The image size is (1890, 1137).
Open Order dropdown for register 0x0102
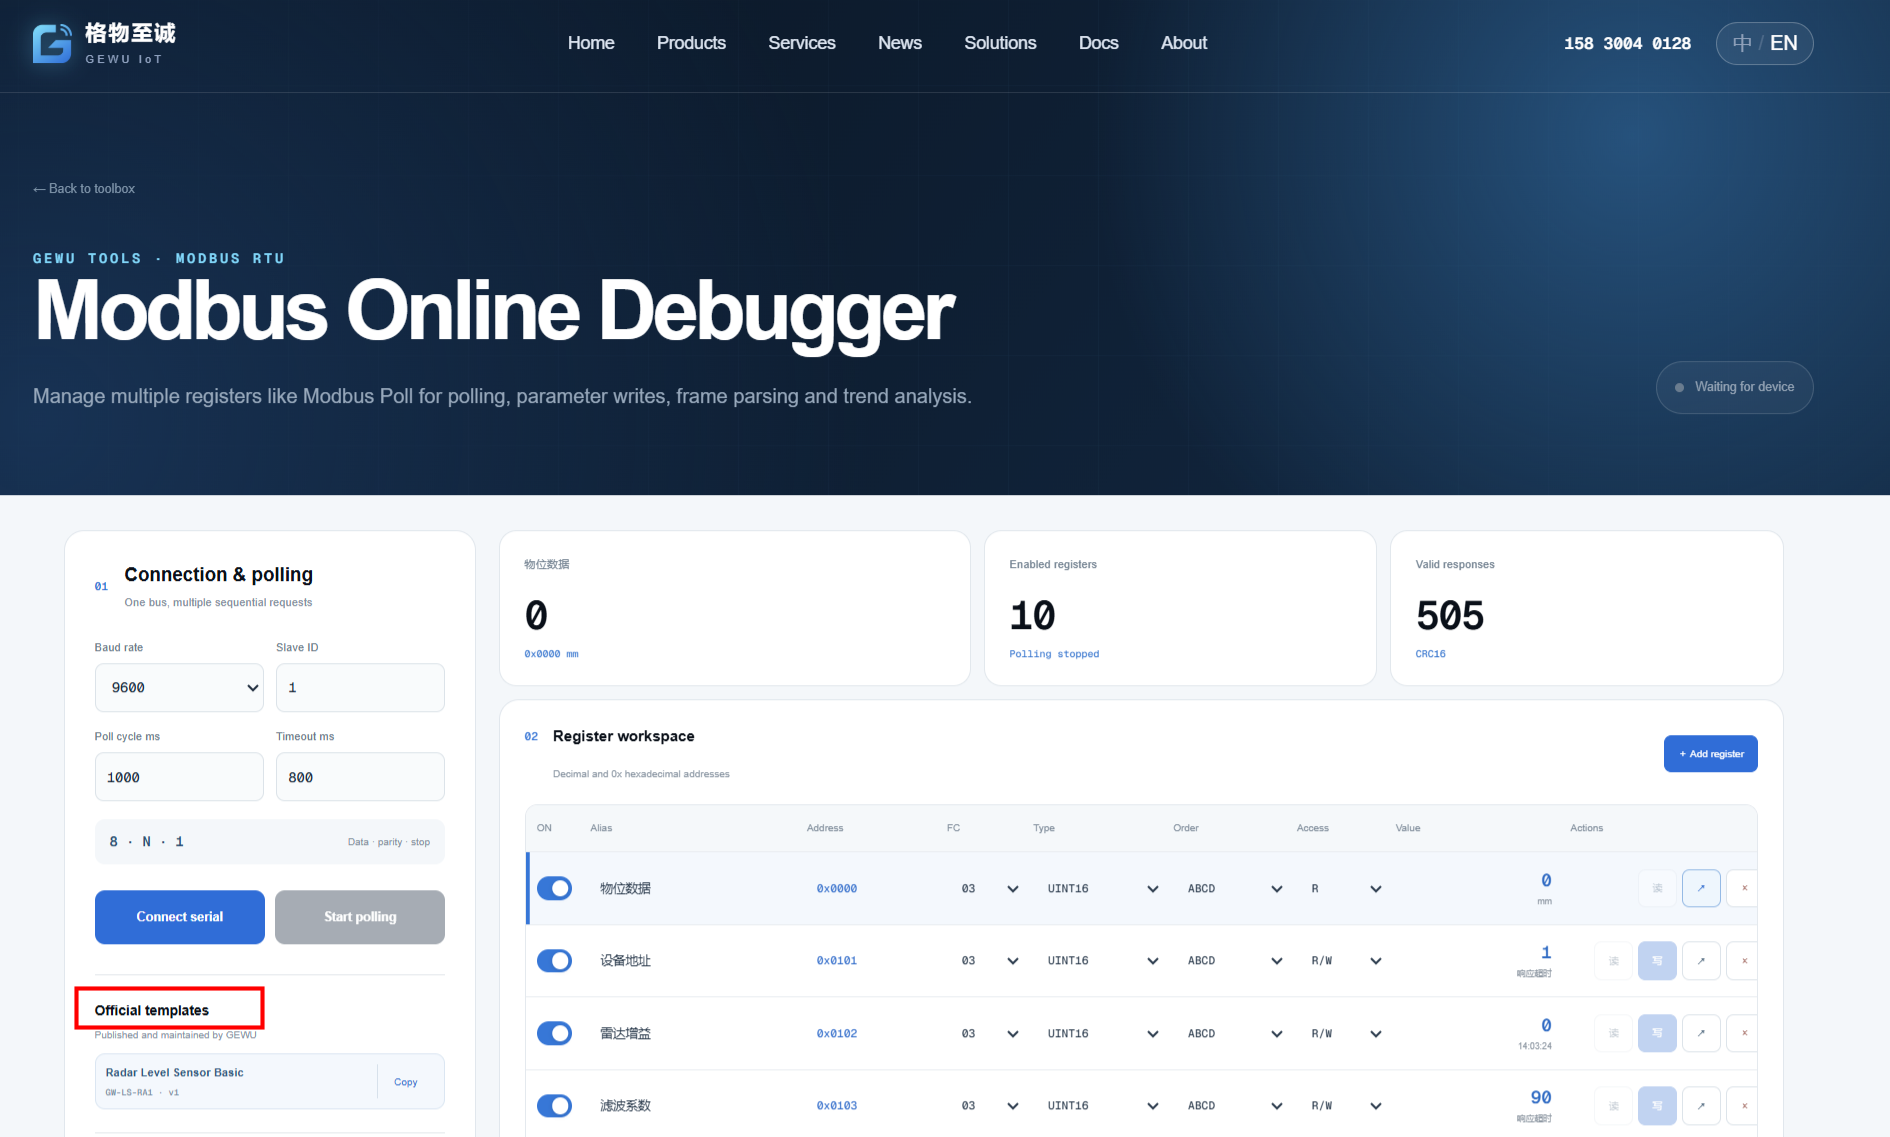pyautogui.click(x=1234, y=1033)
